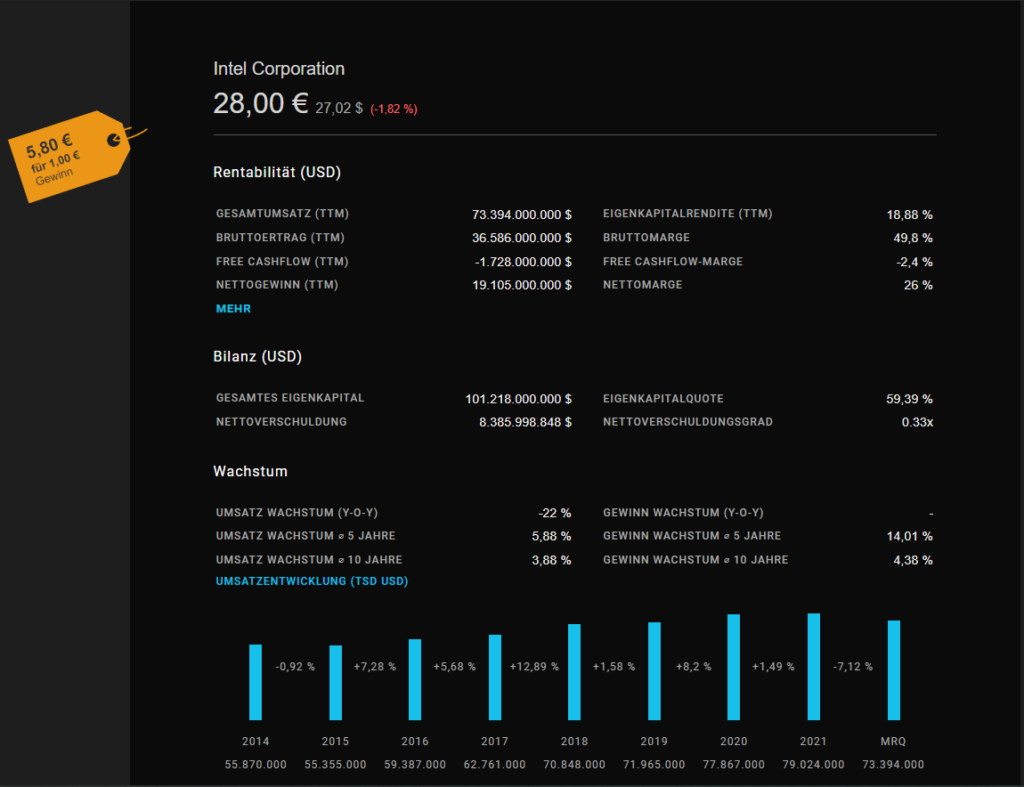This screenshot has width=1024, height=787.
Task: Select the value 36.586.000.000 $
Action: (522, 238)
